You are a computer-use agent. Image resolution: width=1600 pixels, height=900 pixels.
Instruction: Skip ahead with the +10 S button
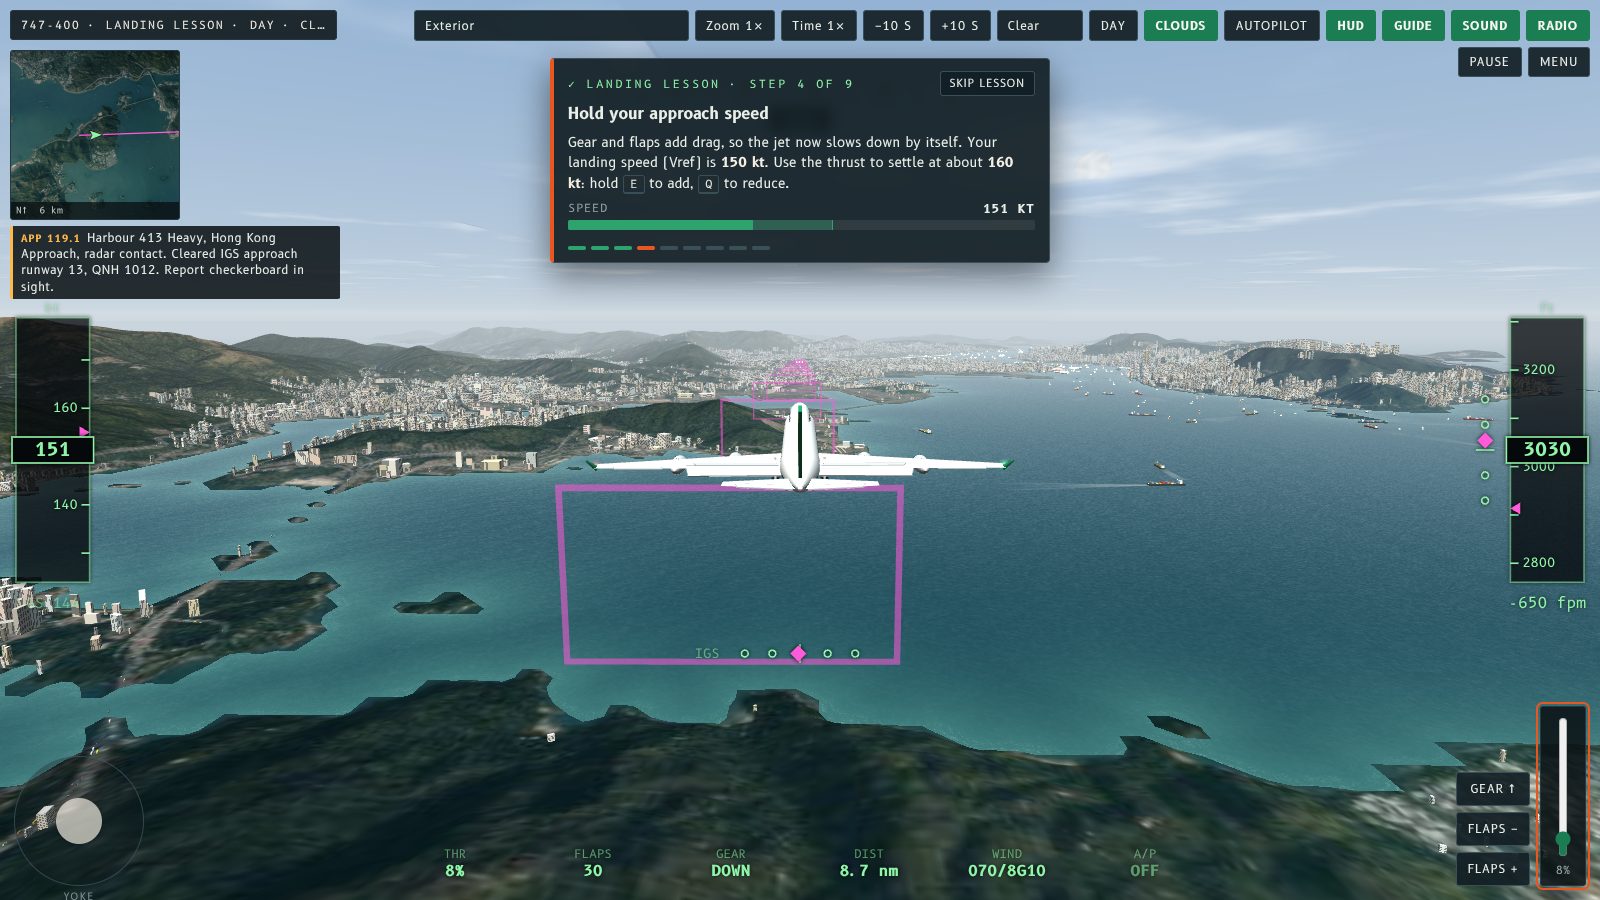(960, 25)
